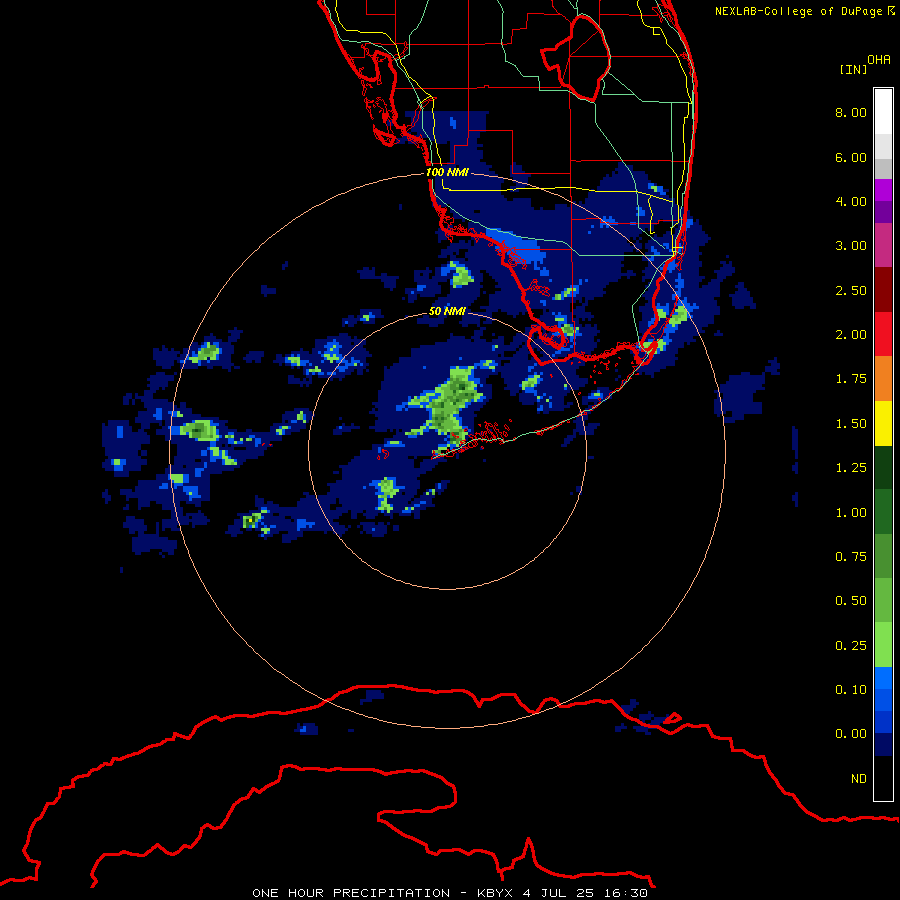900x900 pixels.
Task: Click the 0.00 legend value
Action: (x=851, y=734)
